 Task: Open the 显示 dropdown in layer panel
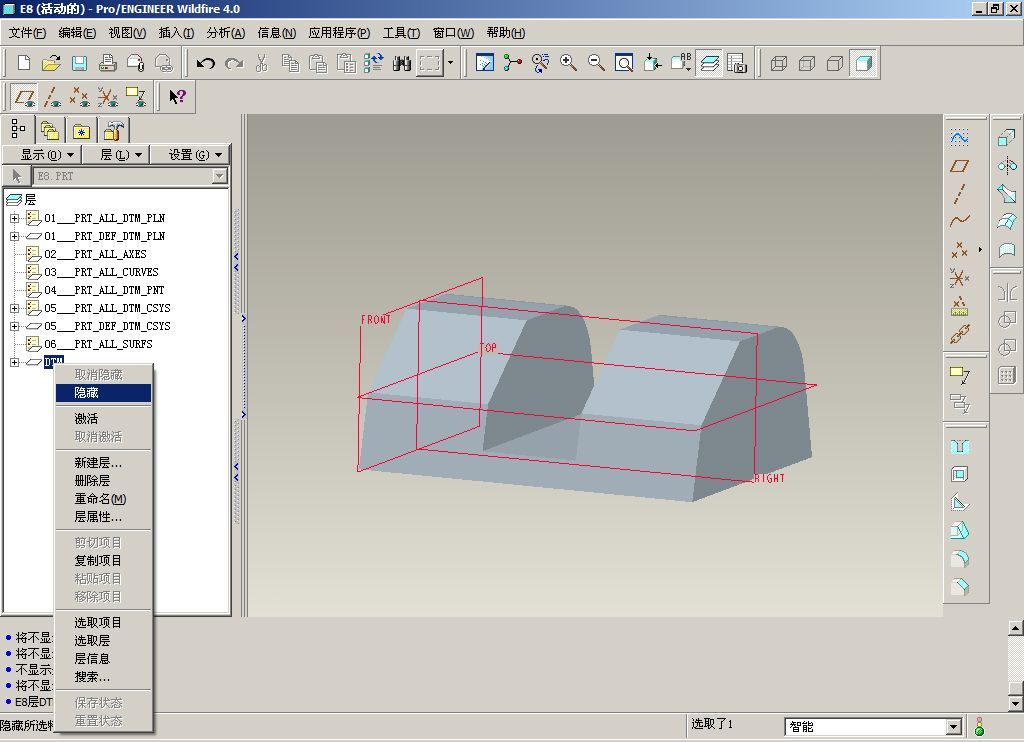click(47, 154)
